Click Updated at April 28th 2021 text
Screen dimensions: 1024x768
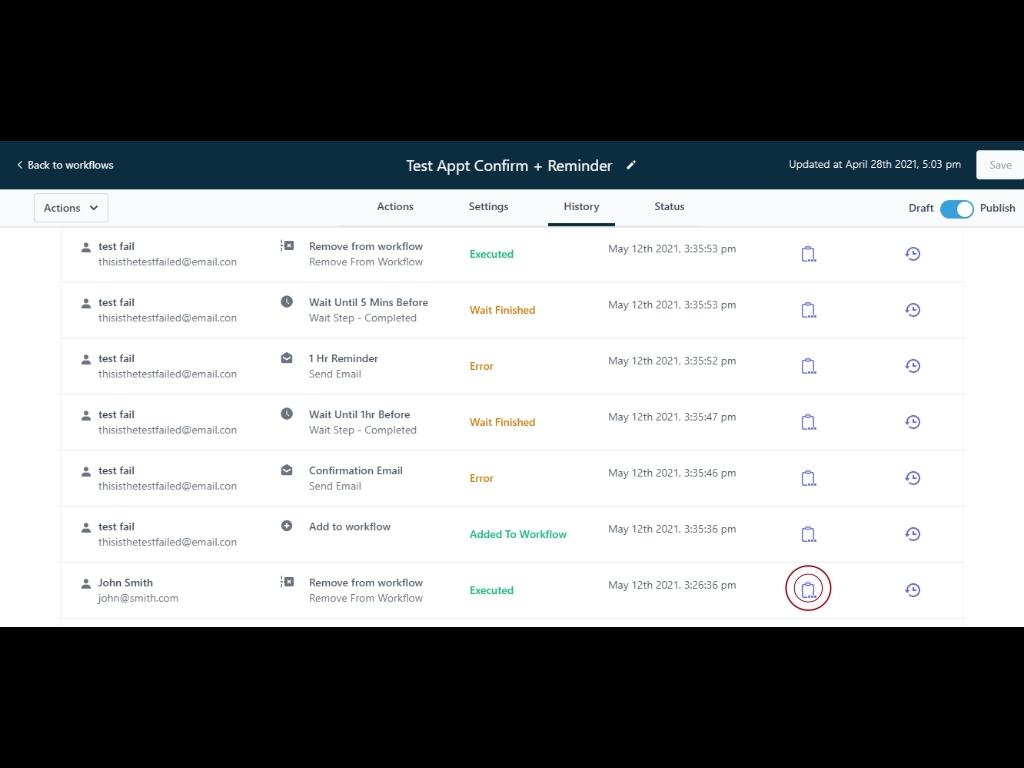pyautogui.click(x=875, y=165)
